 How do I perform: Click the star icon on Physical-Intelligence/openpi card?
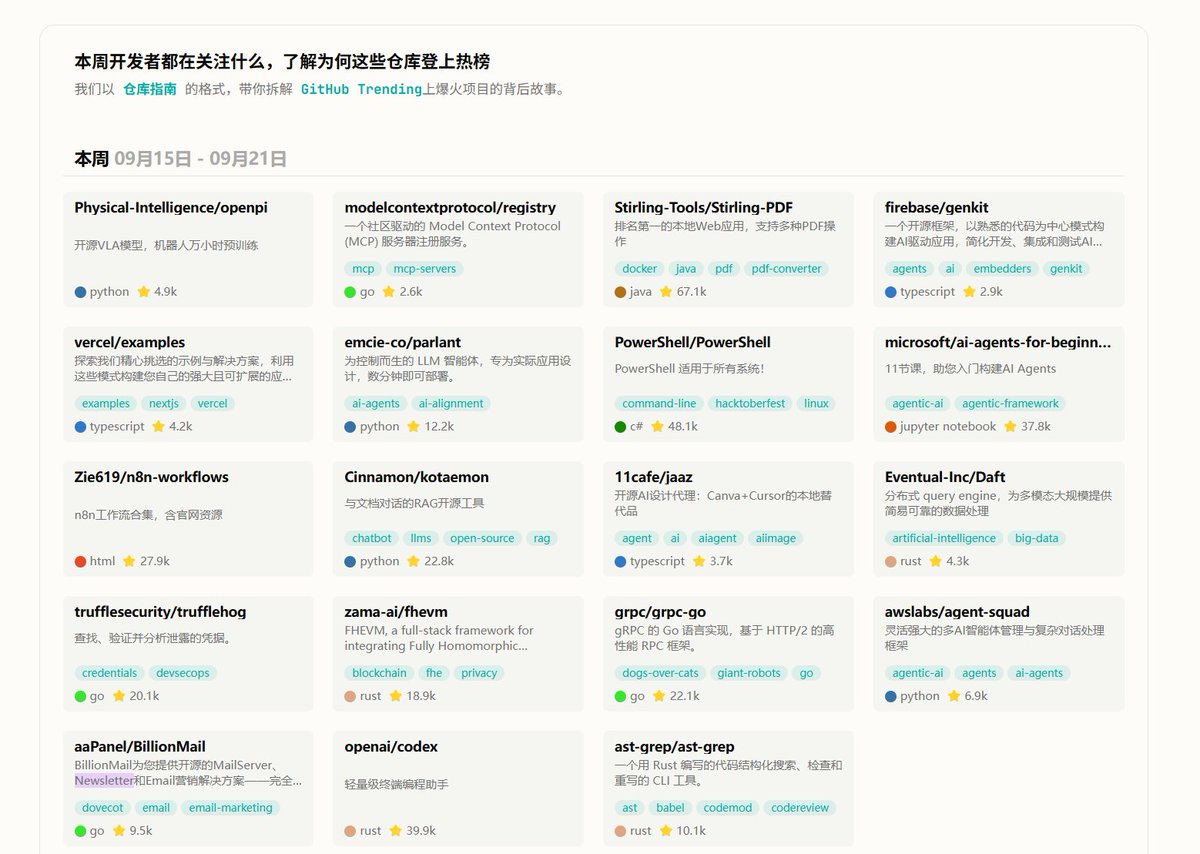point(143,292)
